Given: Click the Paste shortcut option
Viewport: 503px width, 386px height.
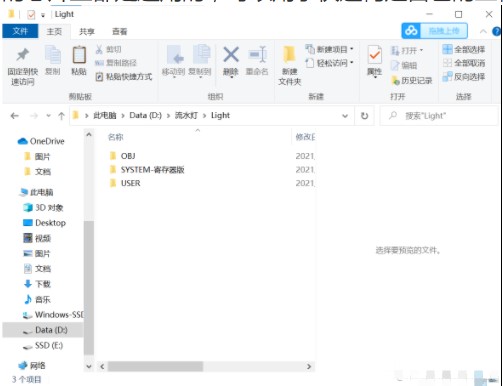Looking at the screenshot, I should click(x=124, y=77).
